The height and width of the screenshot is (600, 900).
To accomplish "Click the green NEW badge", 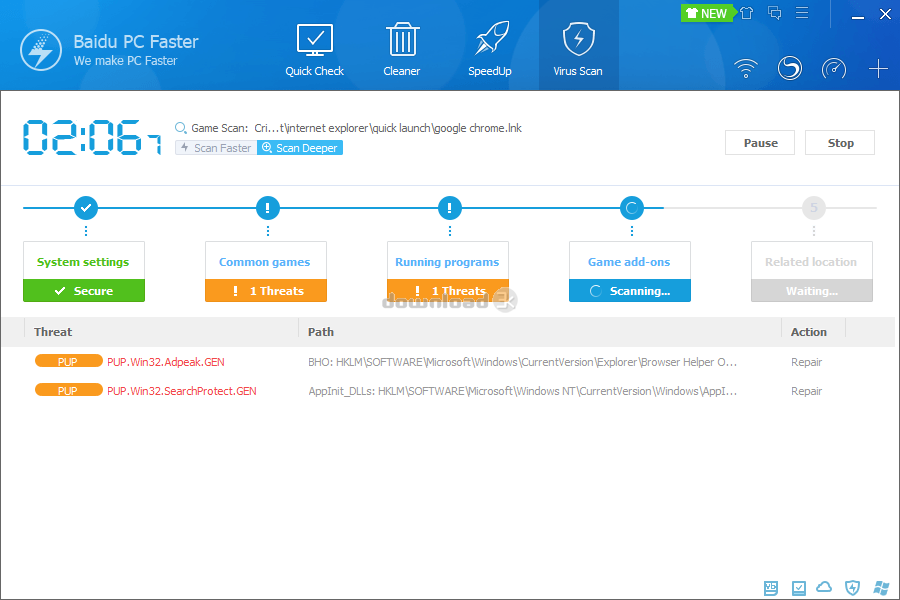I will pos(706,13).
